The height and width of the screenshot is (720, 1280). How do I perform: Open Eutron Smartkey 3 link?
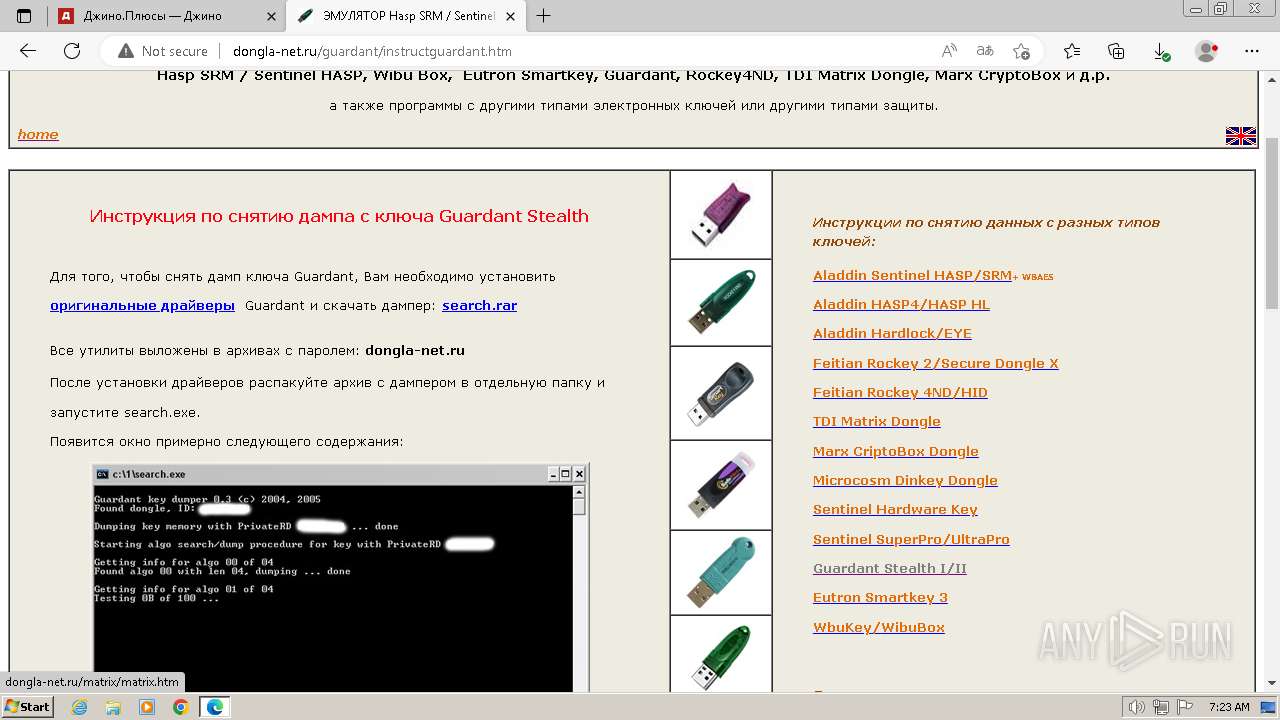pyautogui.click(x=880, y=597)
